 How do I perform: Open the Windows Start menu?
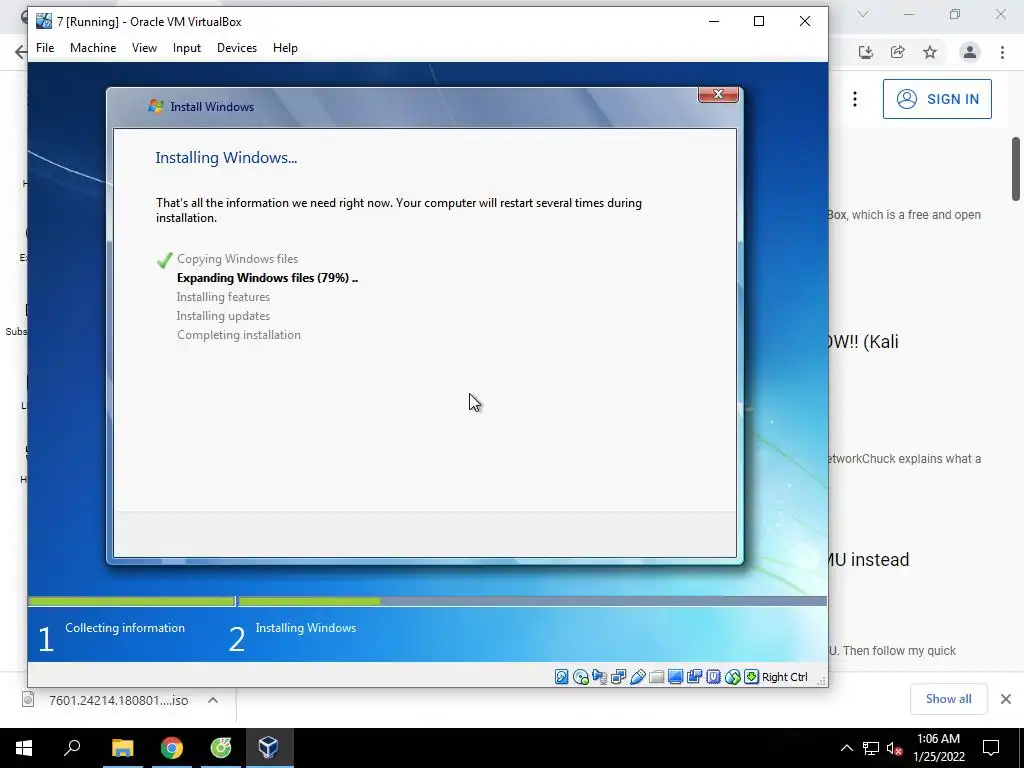point(24,748)
